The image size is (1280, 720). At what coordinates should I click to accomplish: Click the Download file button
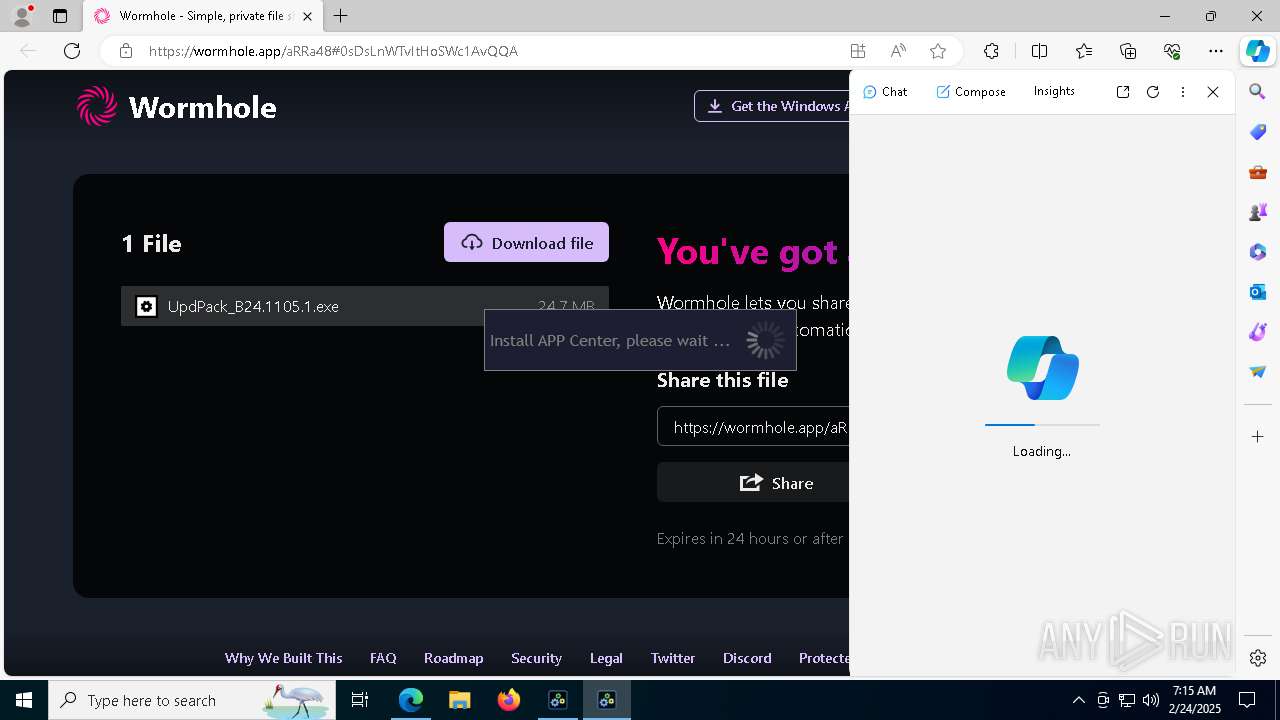click(x=526, y=243)
